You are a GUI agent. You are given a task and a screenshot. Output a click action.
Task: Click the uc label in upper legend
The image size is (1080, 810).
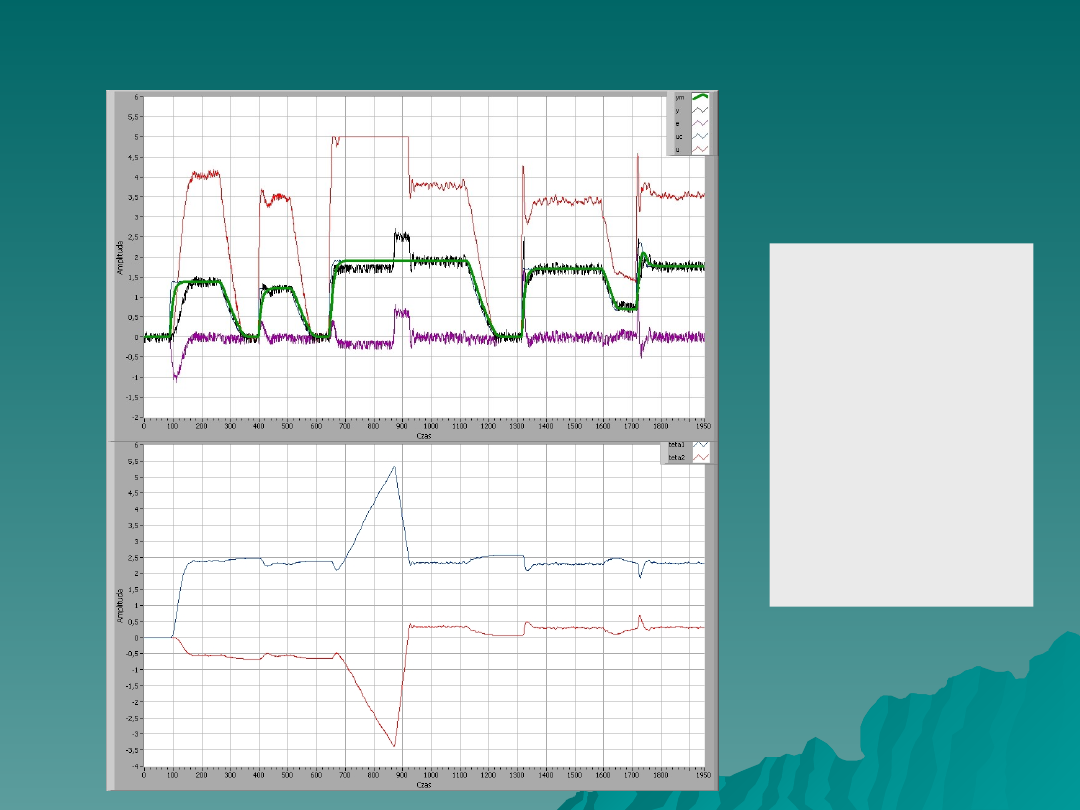680,136
